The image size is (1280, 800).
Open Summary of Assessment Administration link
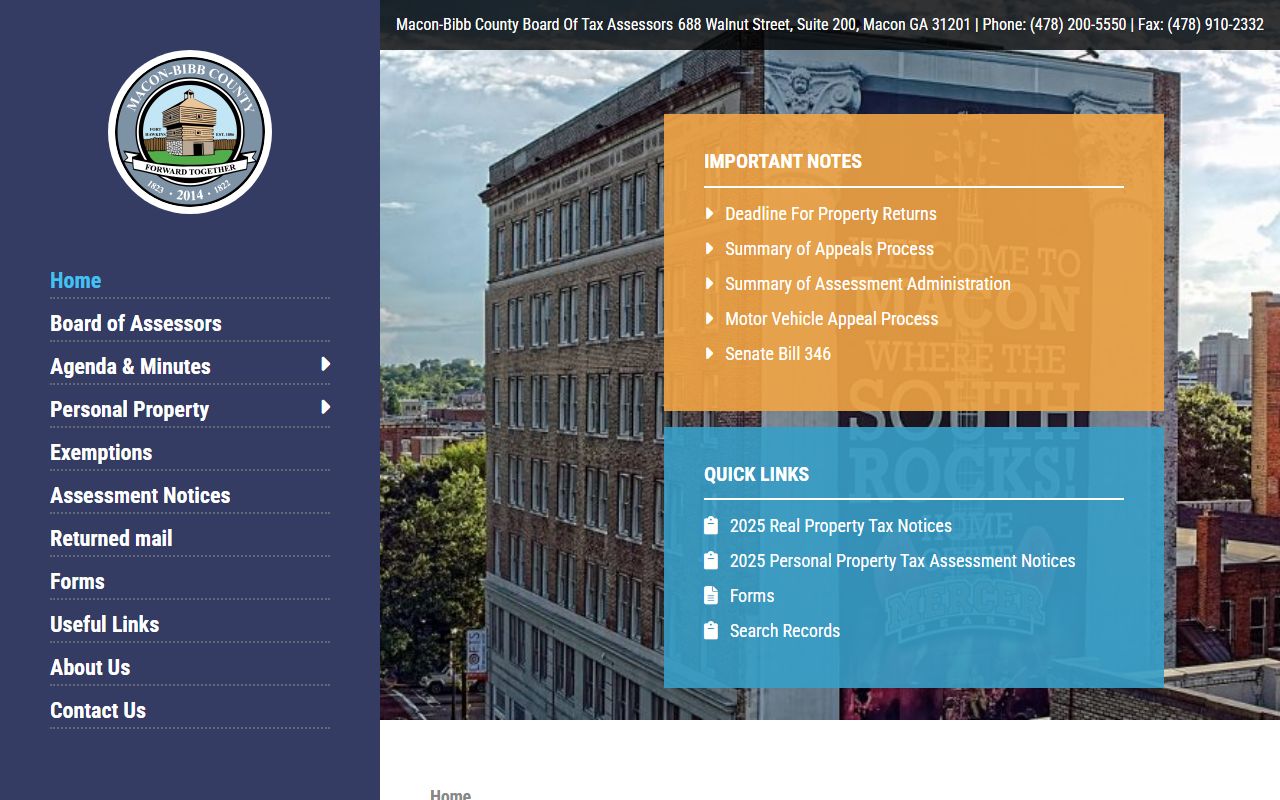coord(868,284)
